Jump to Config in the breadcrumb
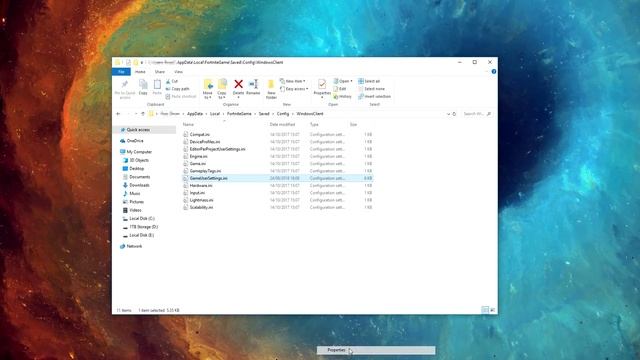This screenshot has width=640, height=360. [283, 114]
